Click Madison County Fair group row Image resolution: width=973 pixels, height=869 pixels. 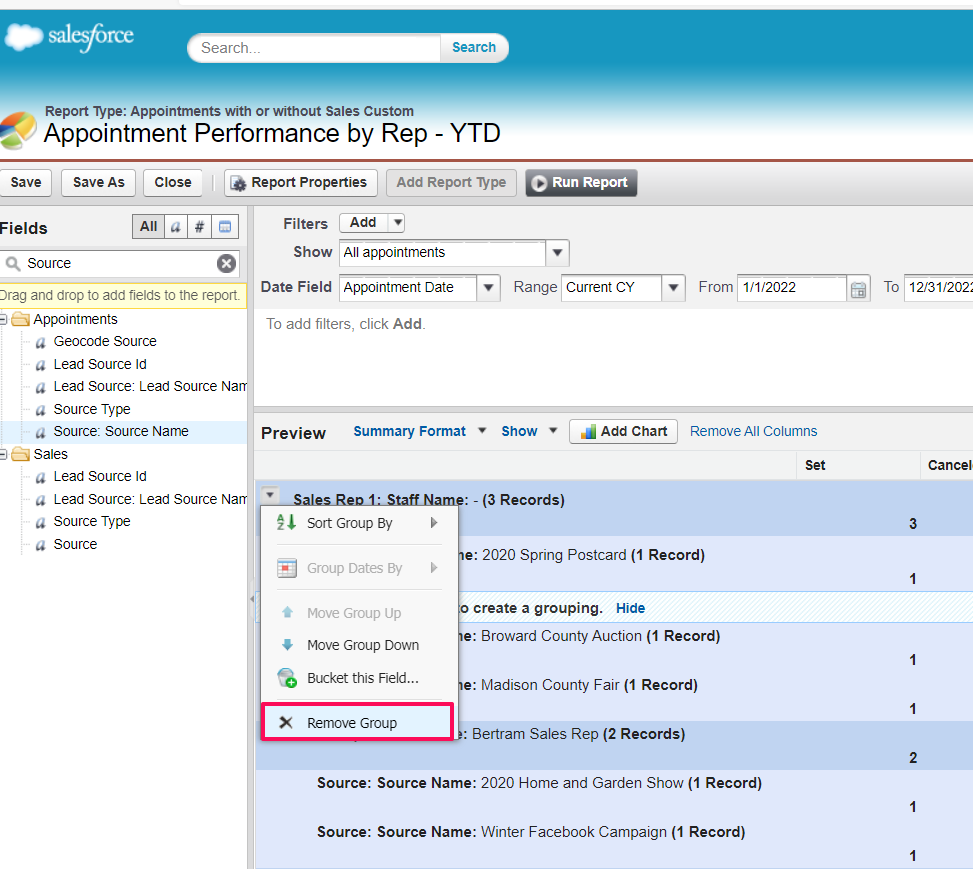pos(614,696)
